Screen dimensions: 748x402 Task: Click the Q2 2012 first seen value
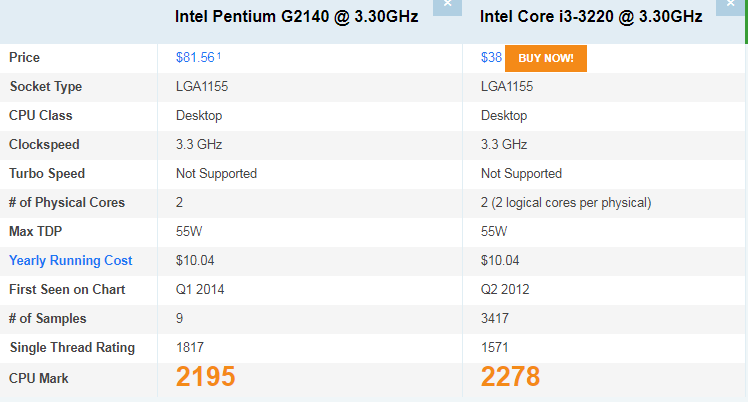coord(505,289)
